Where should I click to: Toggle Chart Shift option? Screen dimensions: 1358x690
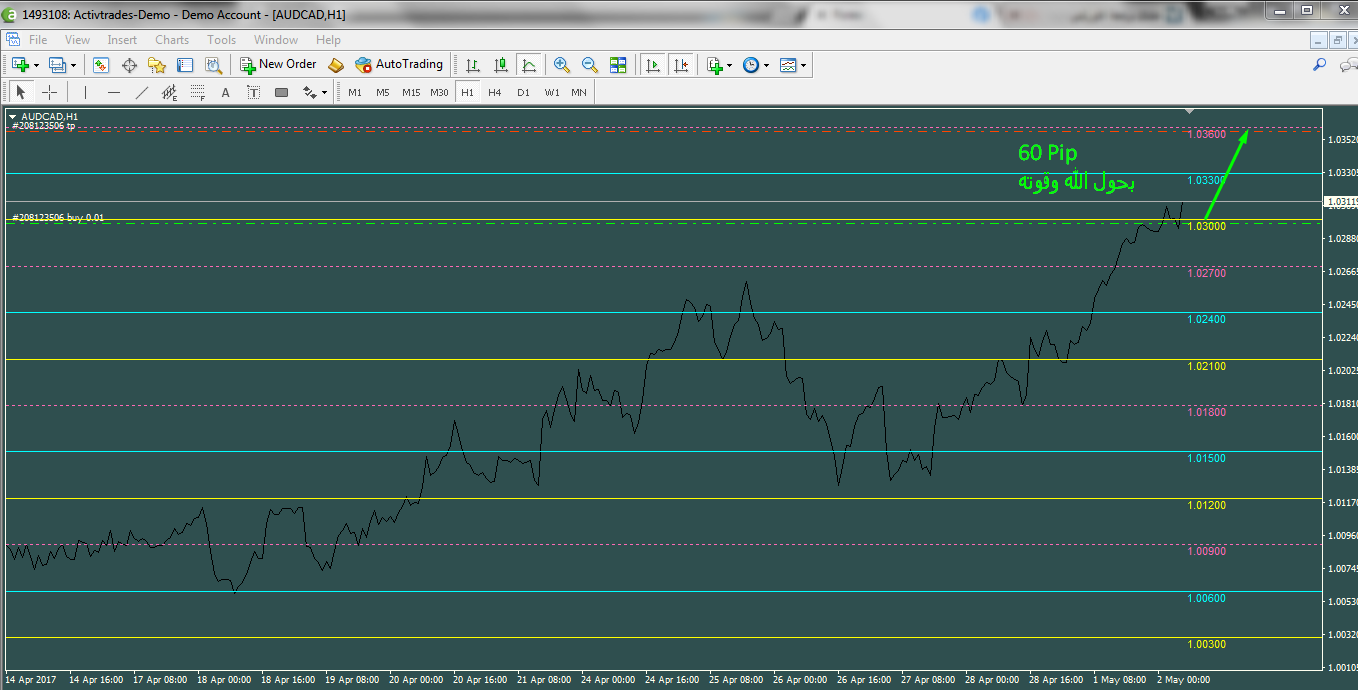pyautogui.click(x=681, y=65)
